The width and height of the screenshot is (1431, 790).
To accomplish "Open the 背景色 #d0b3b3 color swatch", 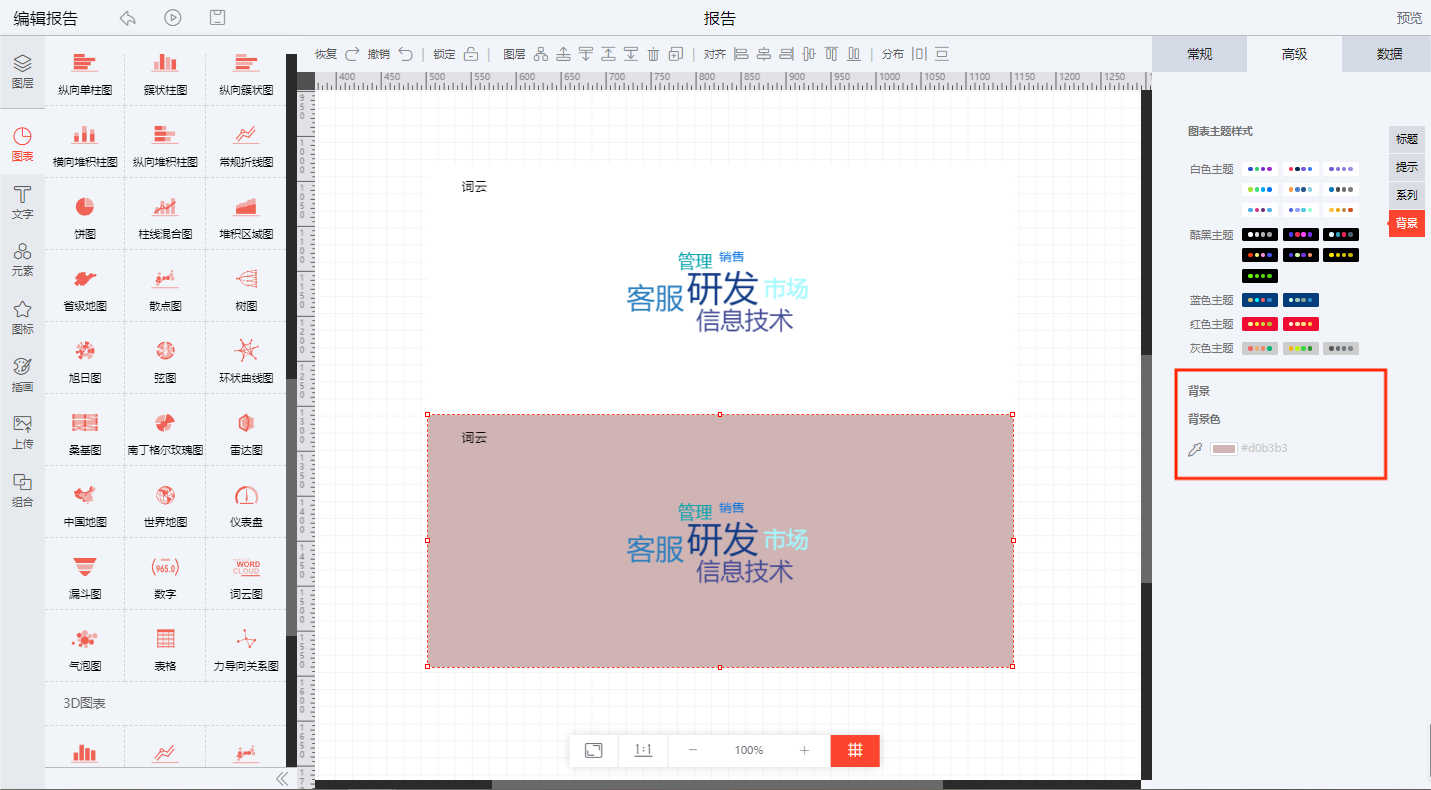I will coord(1224,448).
